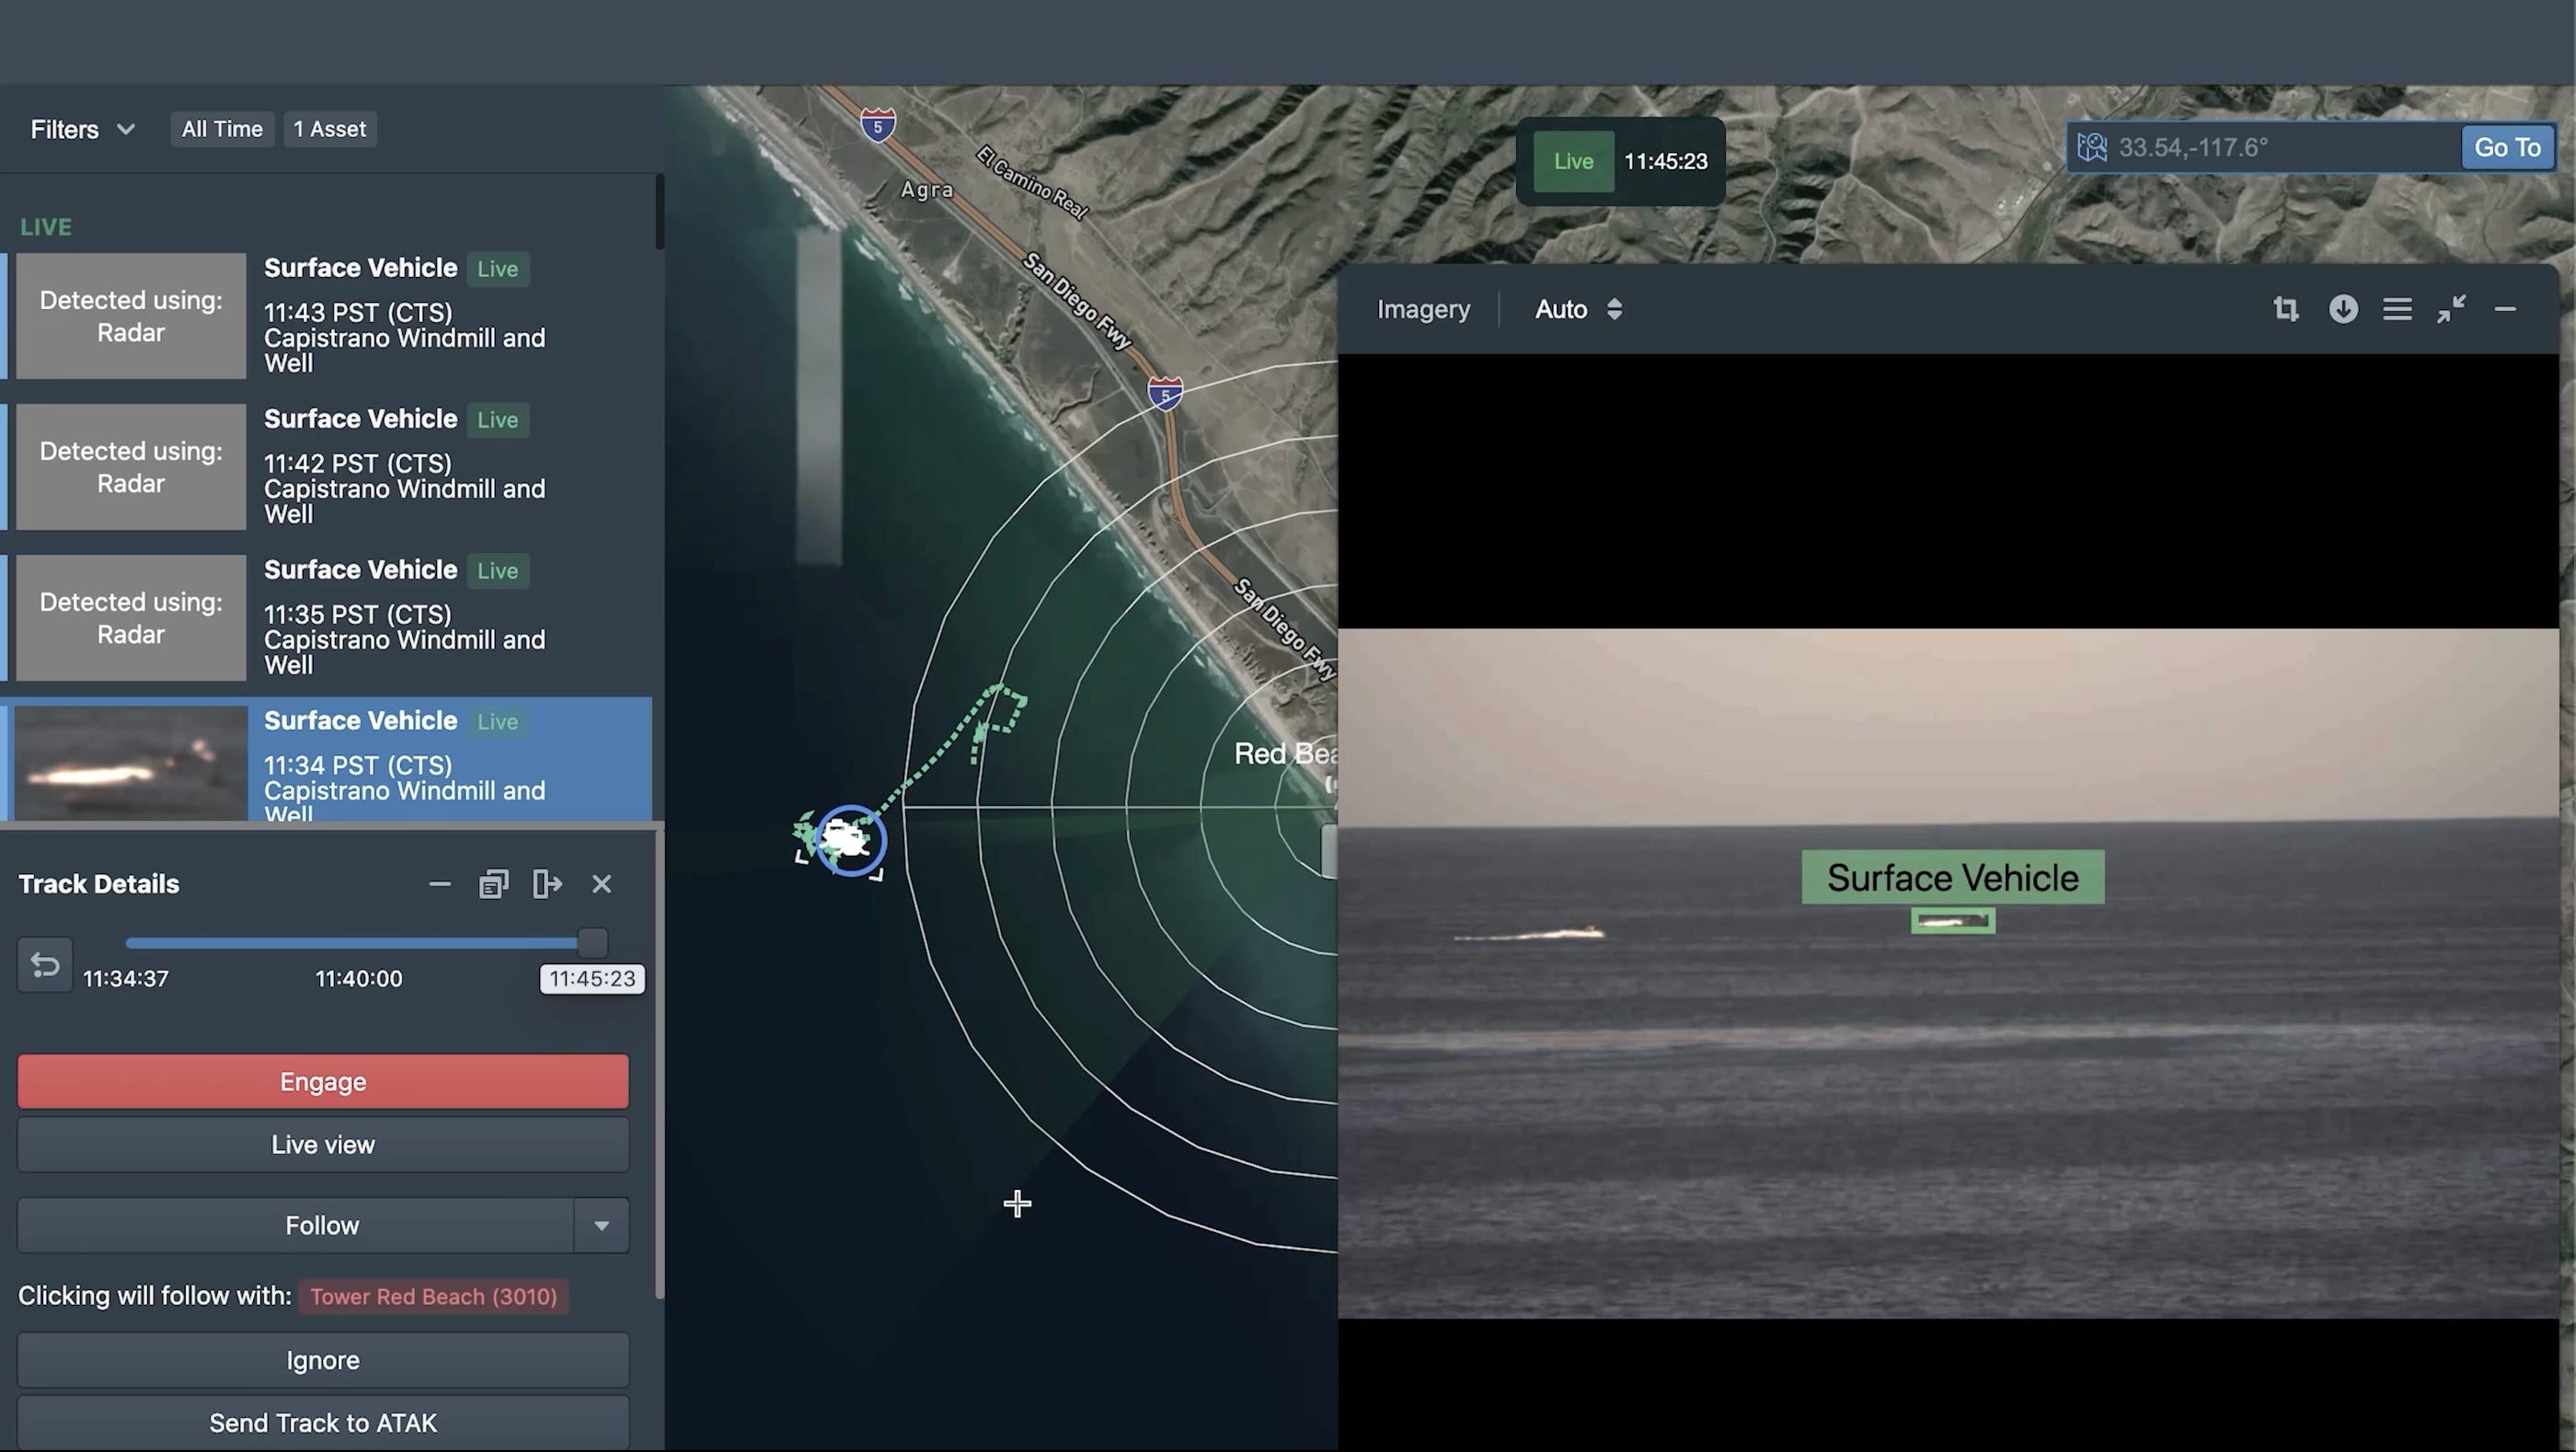Open the Imagery label in the video panel
Screen dimensions: 2576x1452
pos(1423,309)
